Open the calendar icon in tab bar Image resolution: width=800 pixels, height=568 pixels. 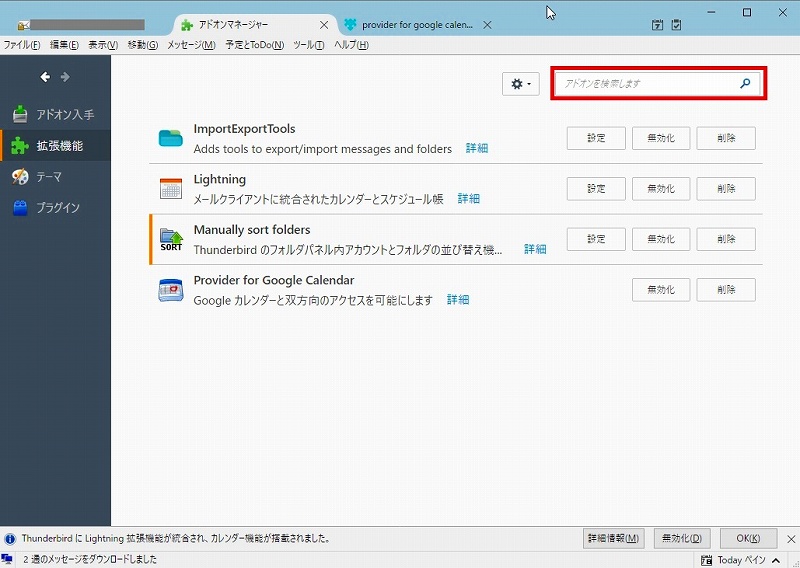(657, 25)
